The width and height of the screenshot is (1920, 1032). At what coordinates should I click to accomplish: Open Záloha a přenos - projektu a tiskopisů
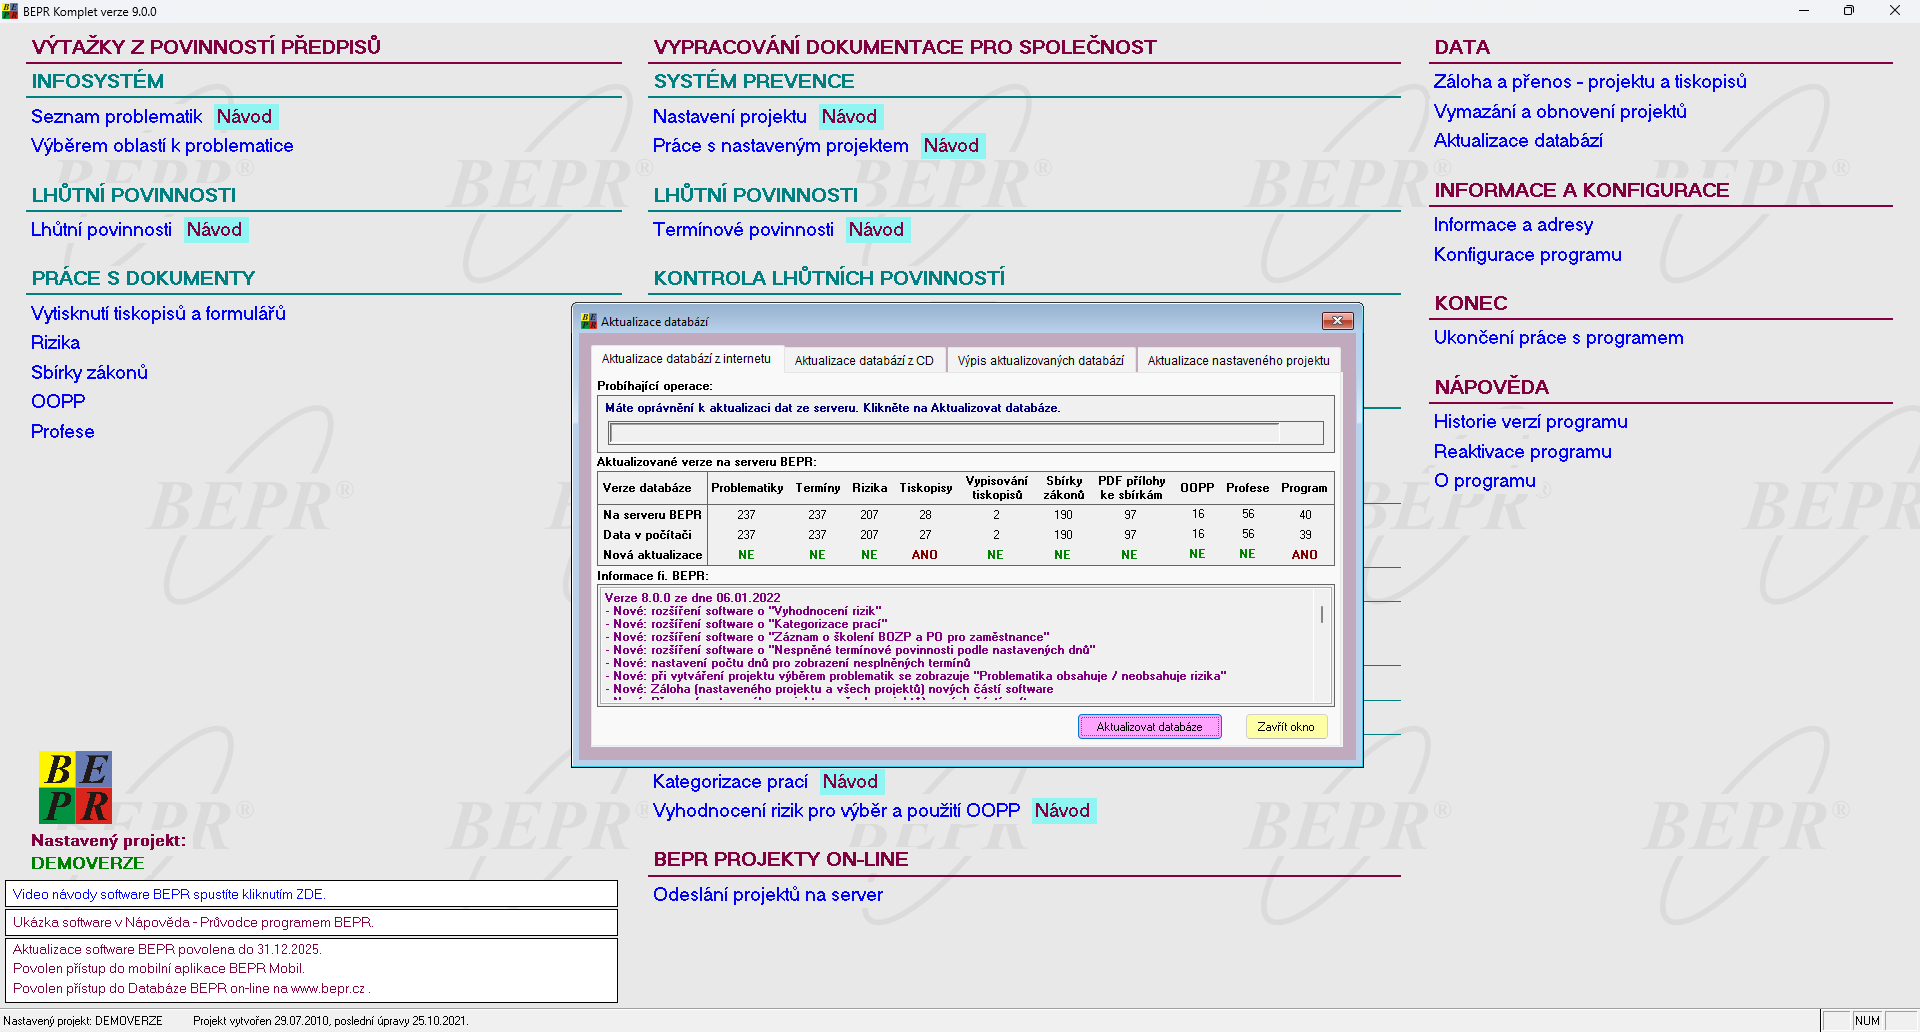tap(1590, 82)
